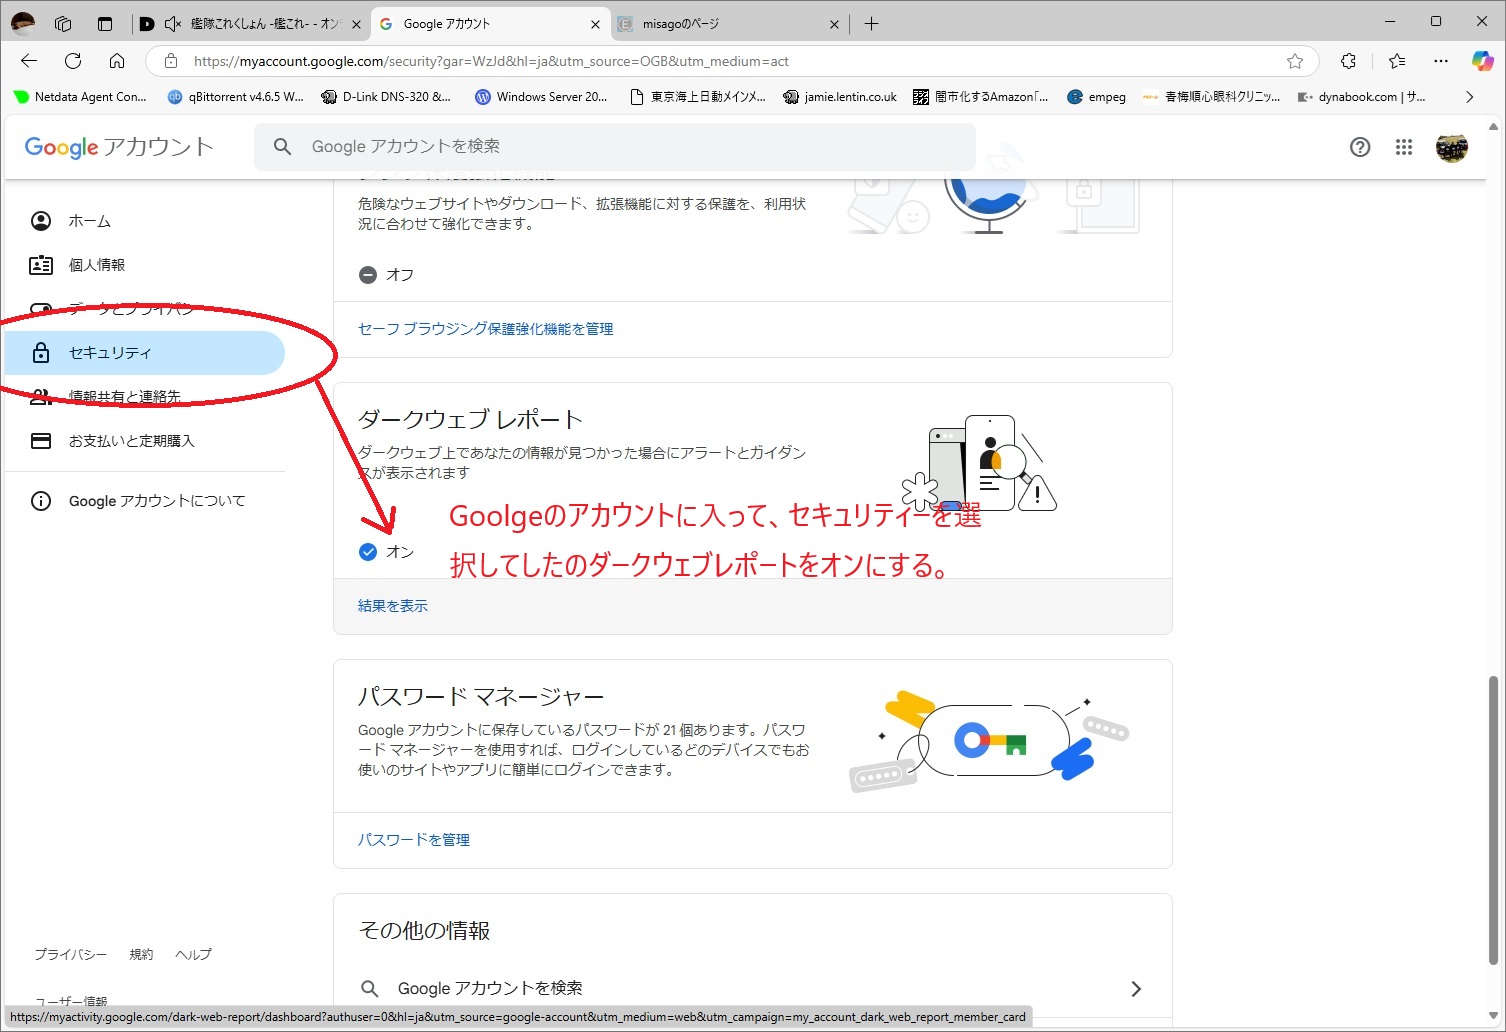Open the ヘルプ footer link
Viewport: 1506px width, 1032px height.
[193, 954]
